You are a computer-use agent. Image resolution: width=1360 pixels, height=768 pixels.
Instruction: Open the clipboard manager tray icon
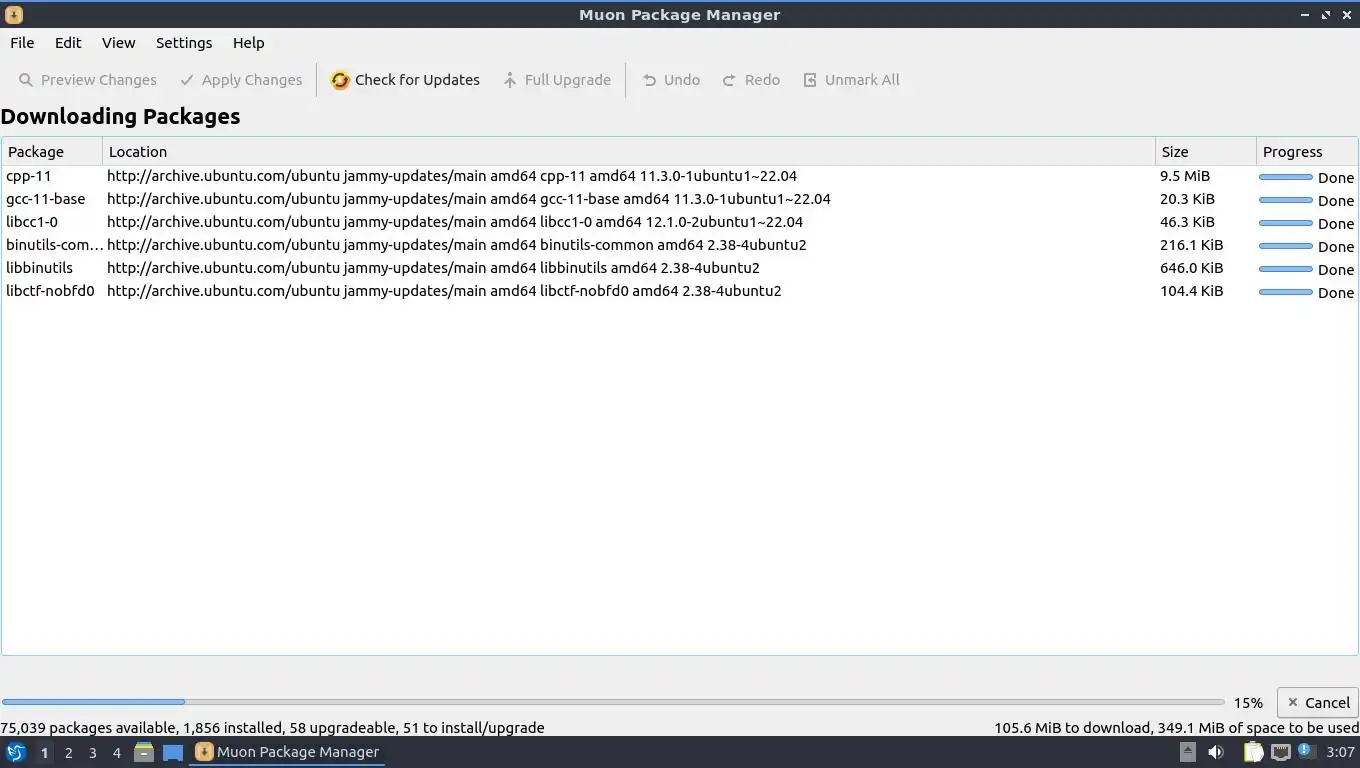click(1254, 752)
